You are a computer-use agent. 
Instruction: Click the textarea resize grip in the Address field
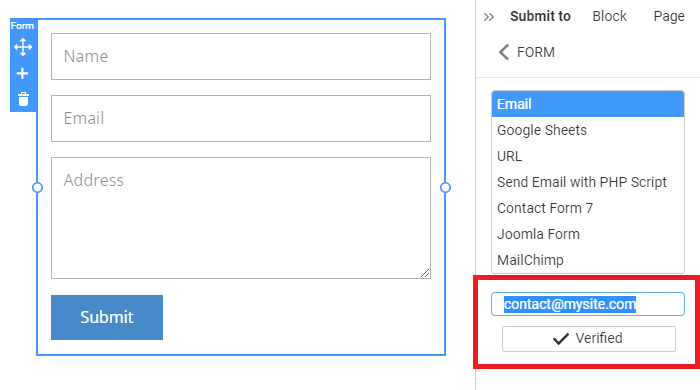click(x=425, y=273)
